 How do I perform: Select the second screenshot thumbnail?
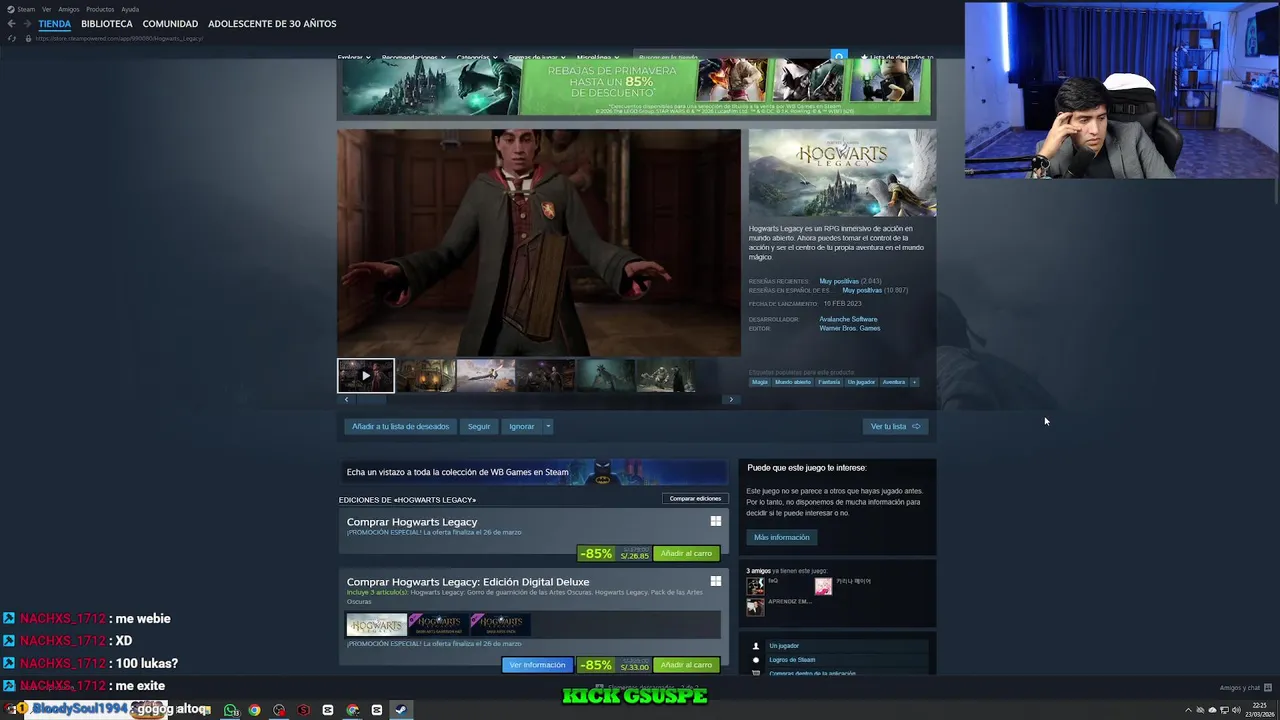click(x=426, y=375)
